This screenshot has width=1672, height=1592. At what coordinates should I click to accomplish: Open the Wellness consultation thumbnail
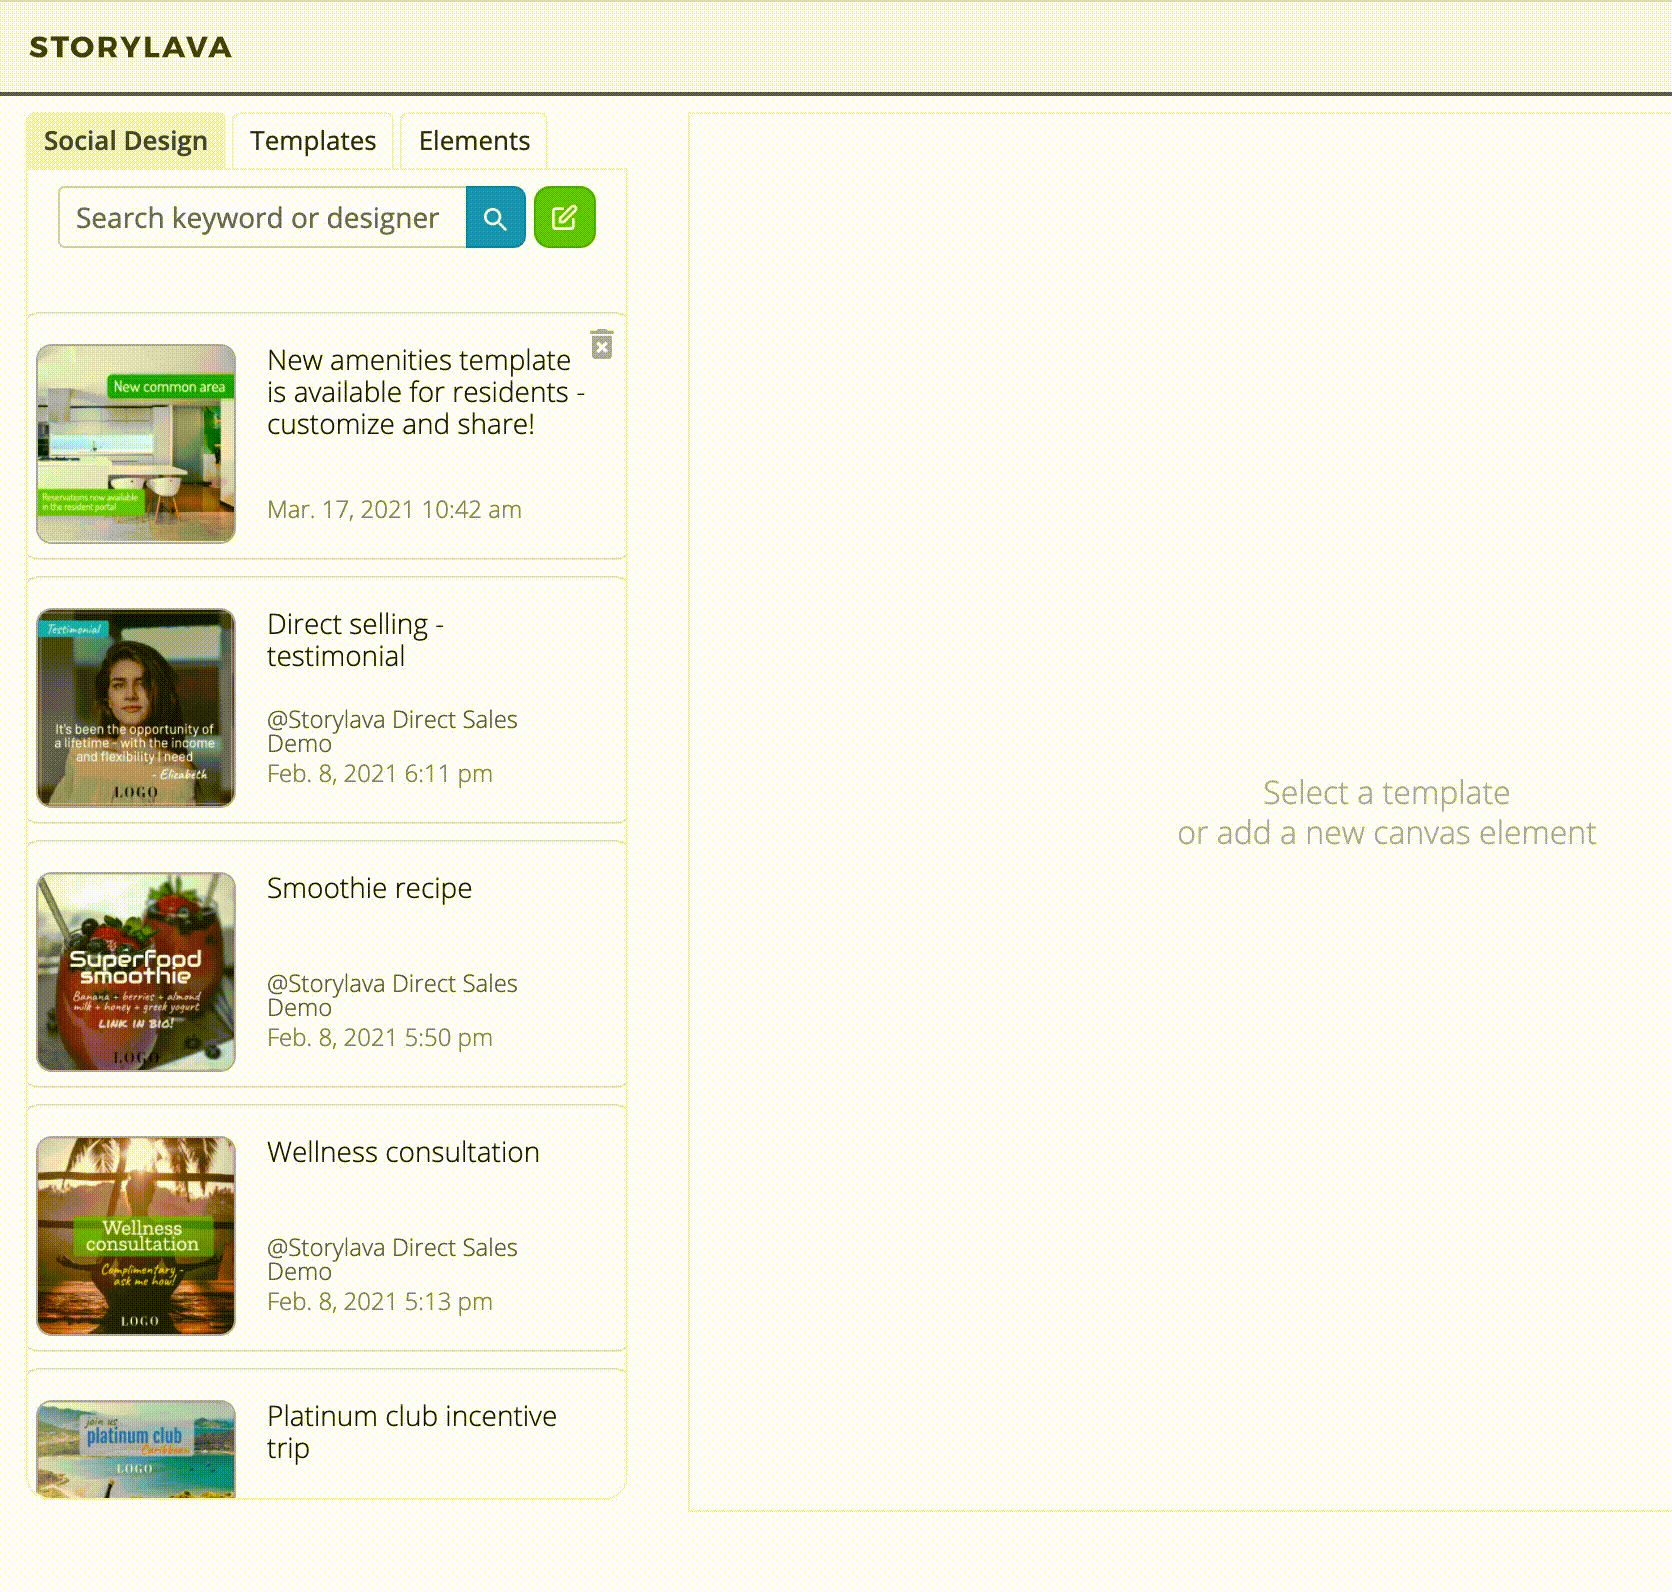[136, 1235]
